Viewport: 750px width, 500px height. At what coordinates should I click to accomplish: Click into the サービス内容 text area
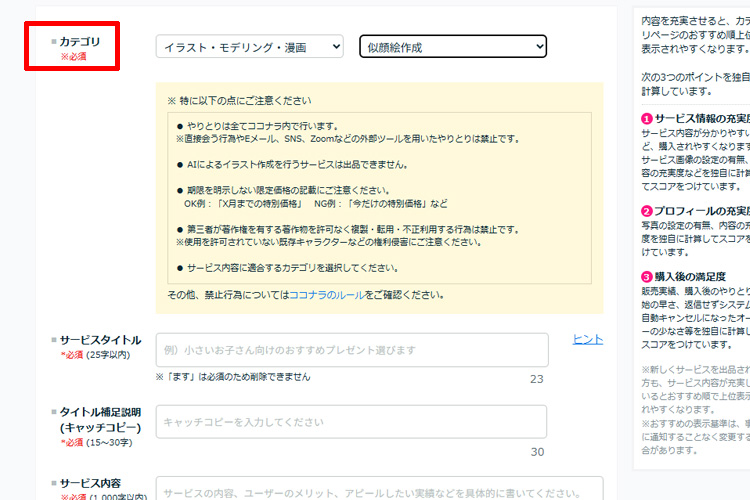[x=352, y=490]
